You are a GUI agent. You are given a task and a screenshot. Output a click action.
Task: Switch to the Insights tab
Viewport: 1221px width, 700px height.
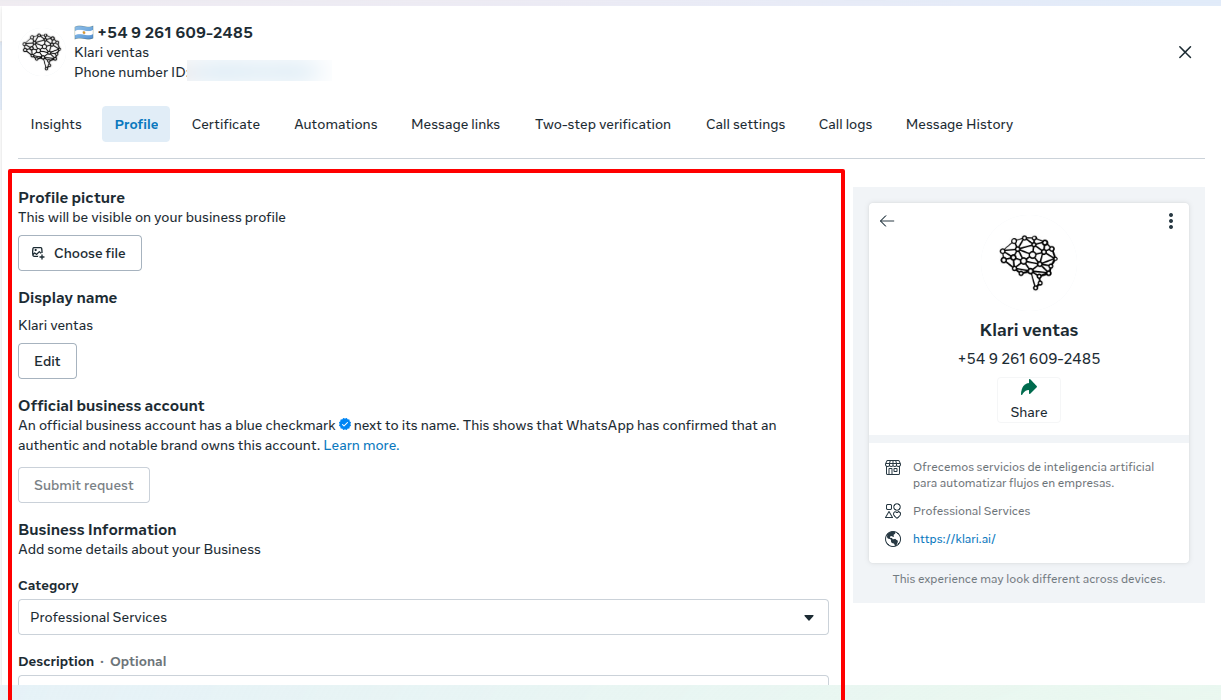[56, 124]
